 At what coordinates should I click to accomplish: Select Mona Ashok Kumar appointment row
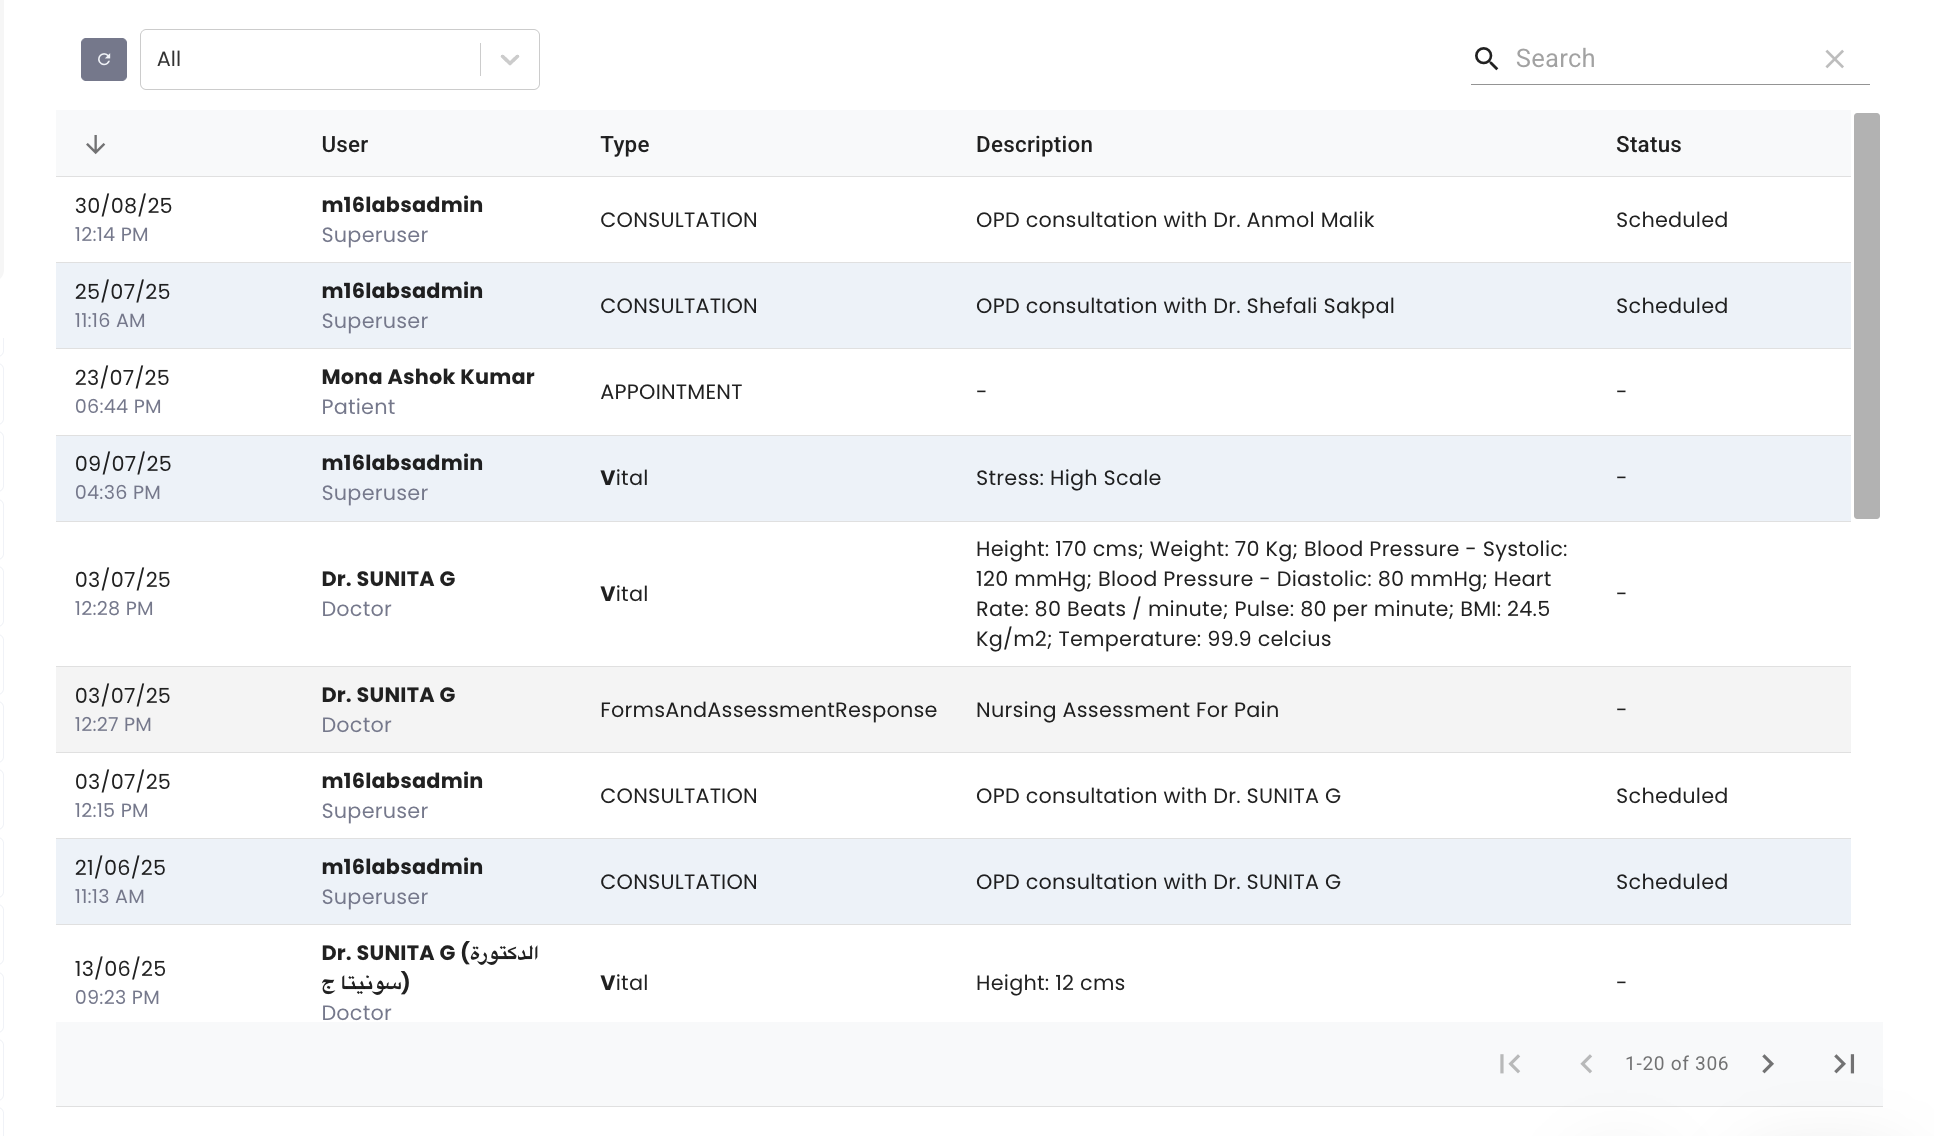pos(427,391)
